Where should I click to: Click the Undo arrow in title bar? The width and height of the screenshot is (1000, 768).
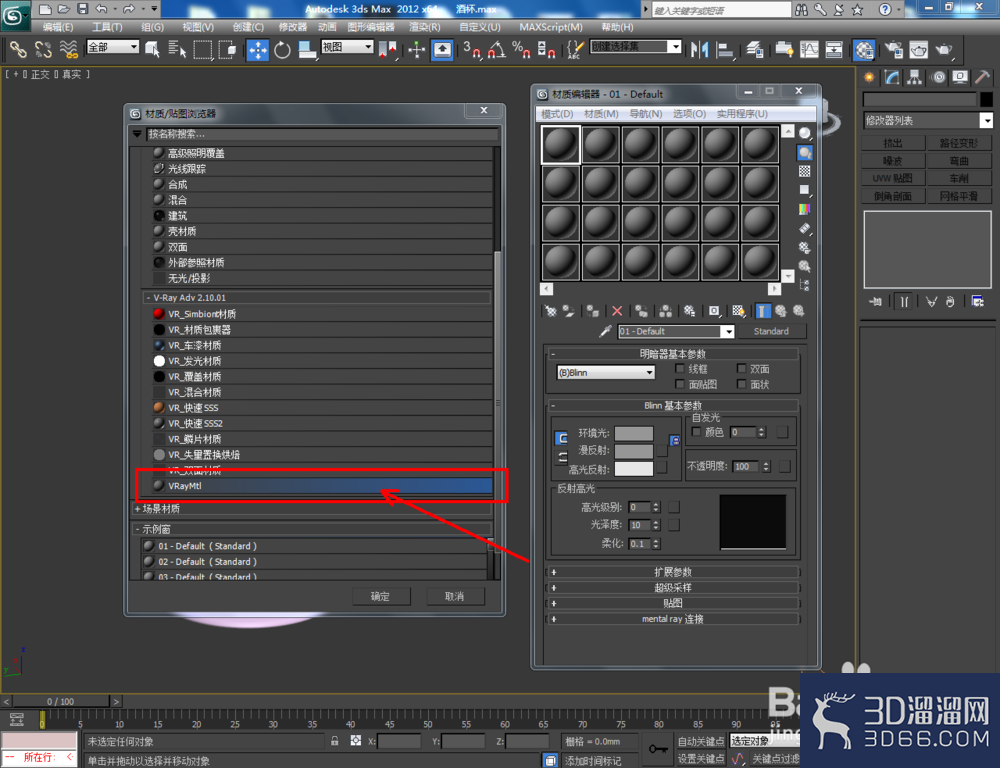101,9
